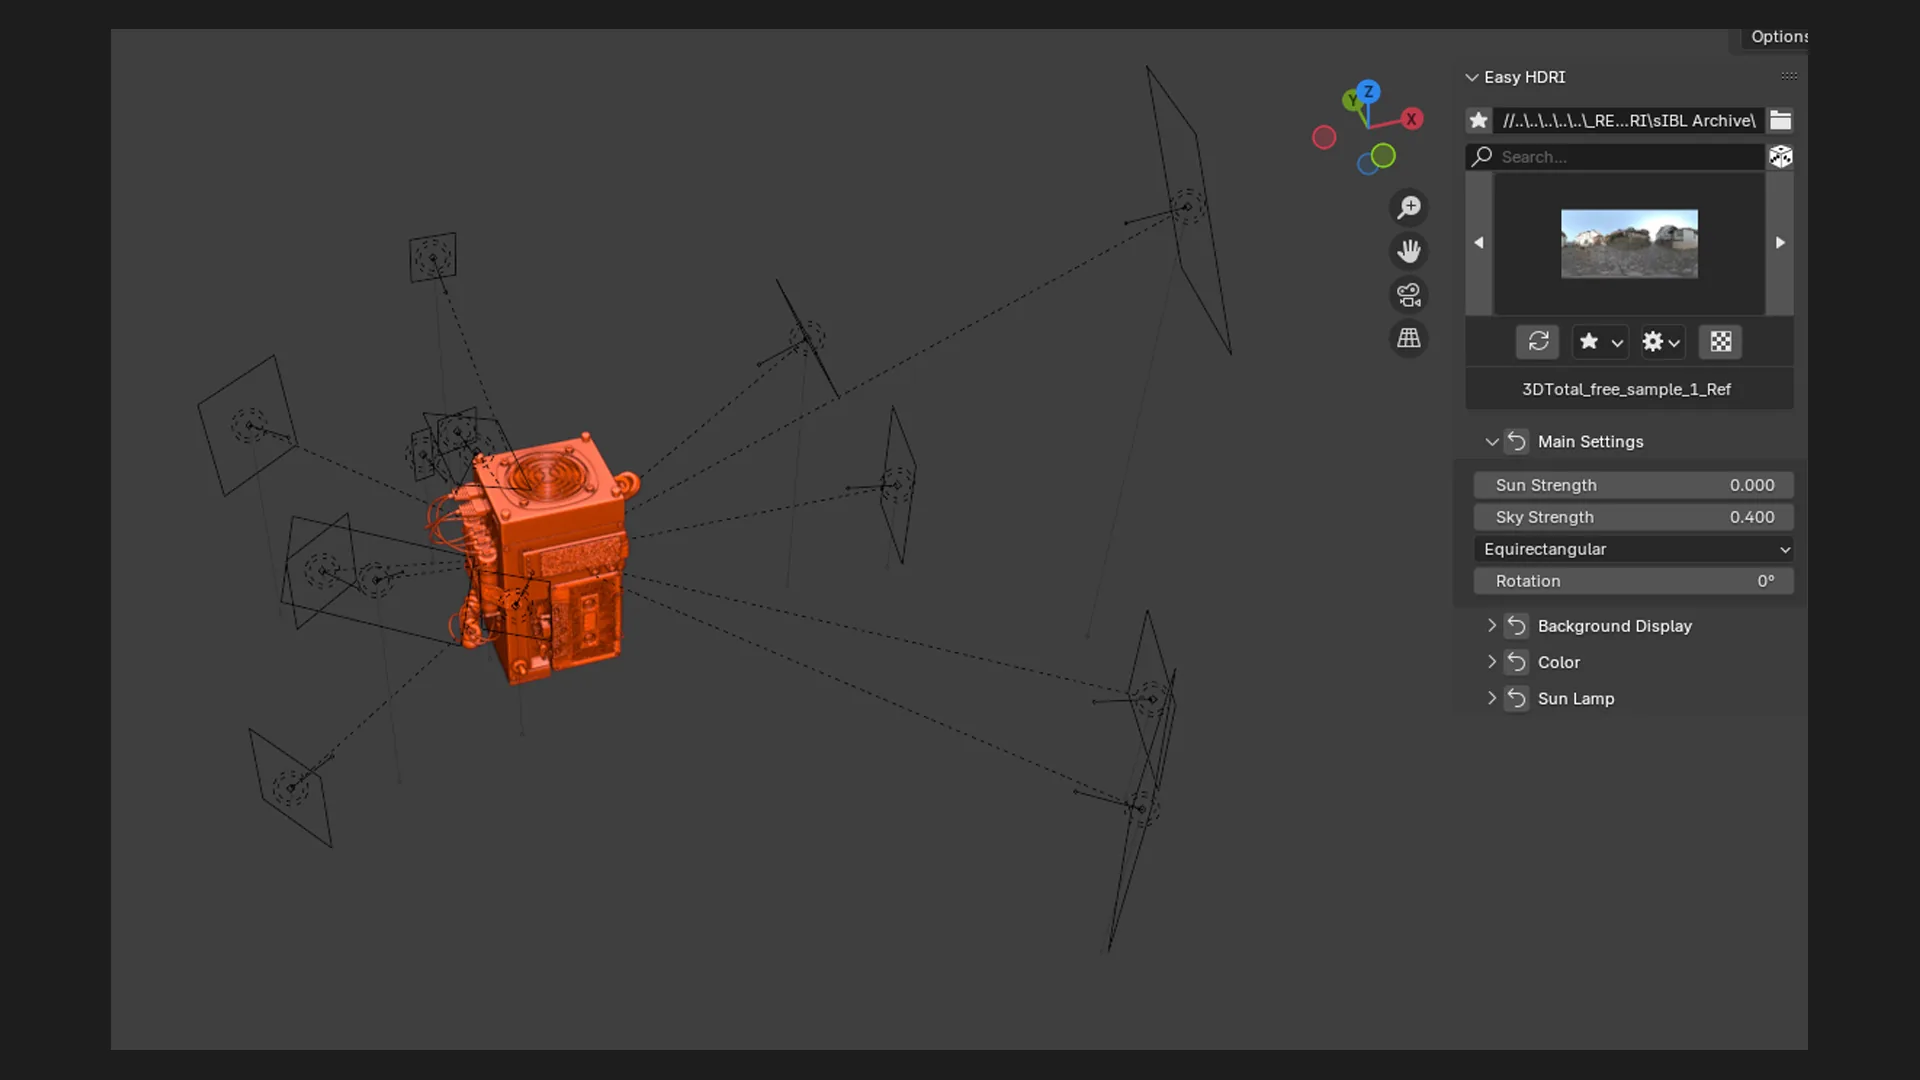
Task: Click the pan view hand icon
Action: pyautogui.click(x=1409, y=251)
